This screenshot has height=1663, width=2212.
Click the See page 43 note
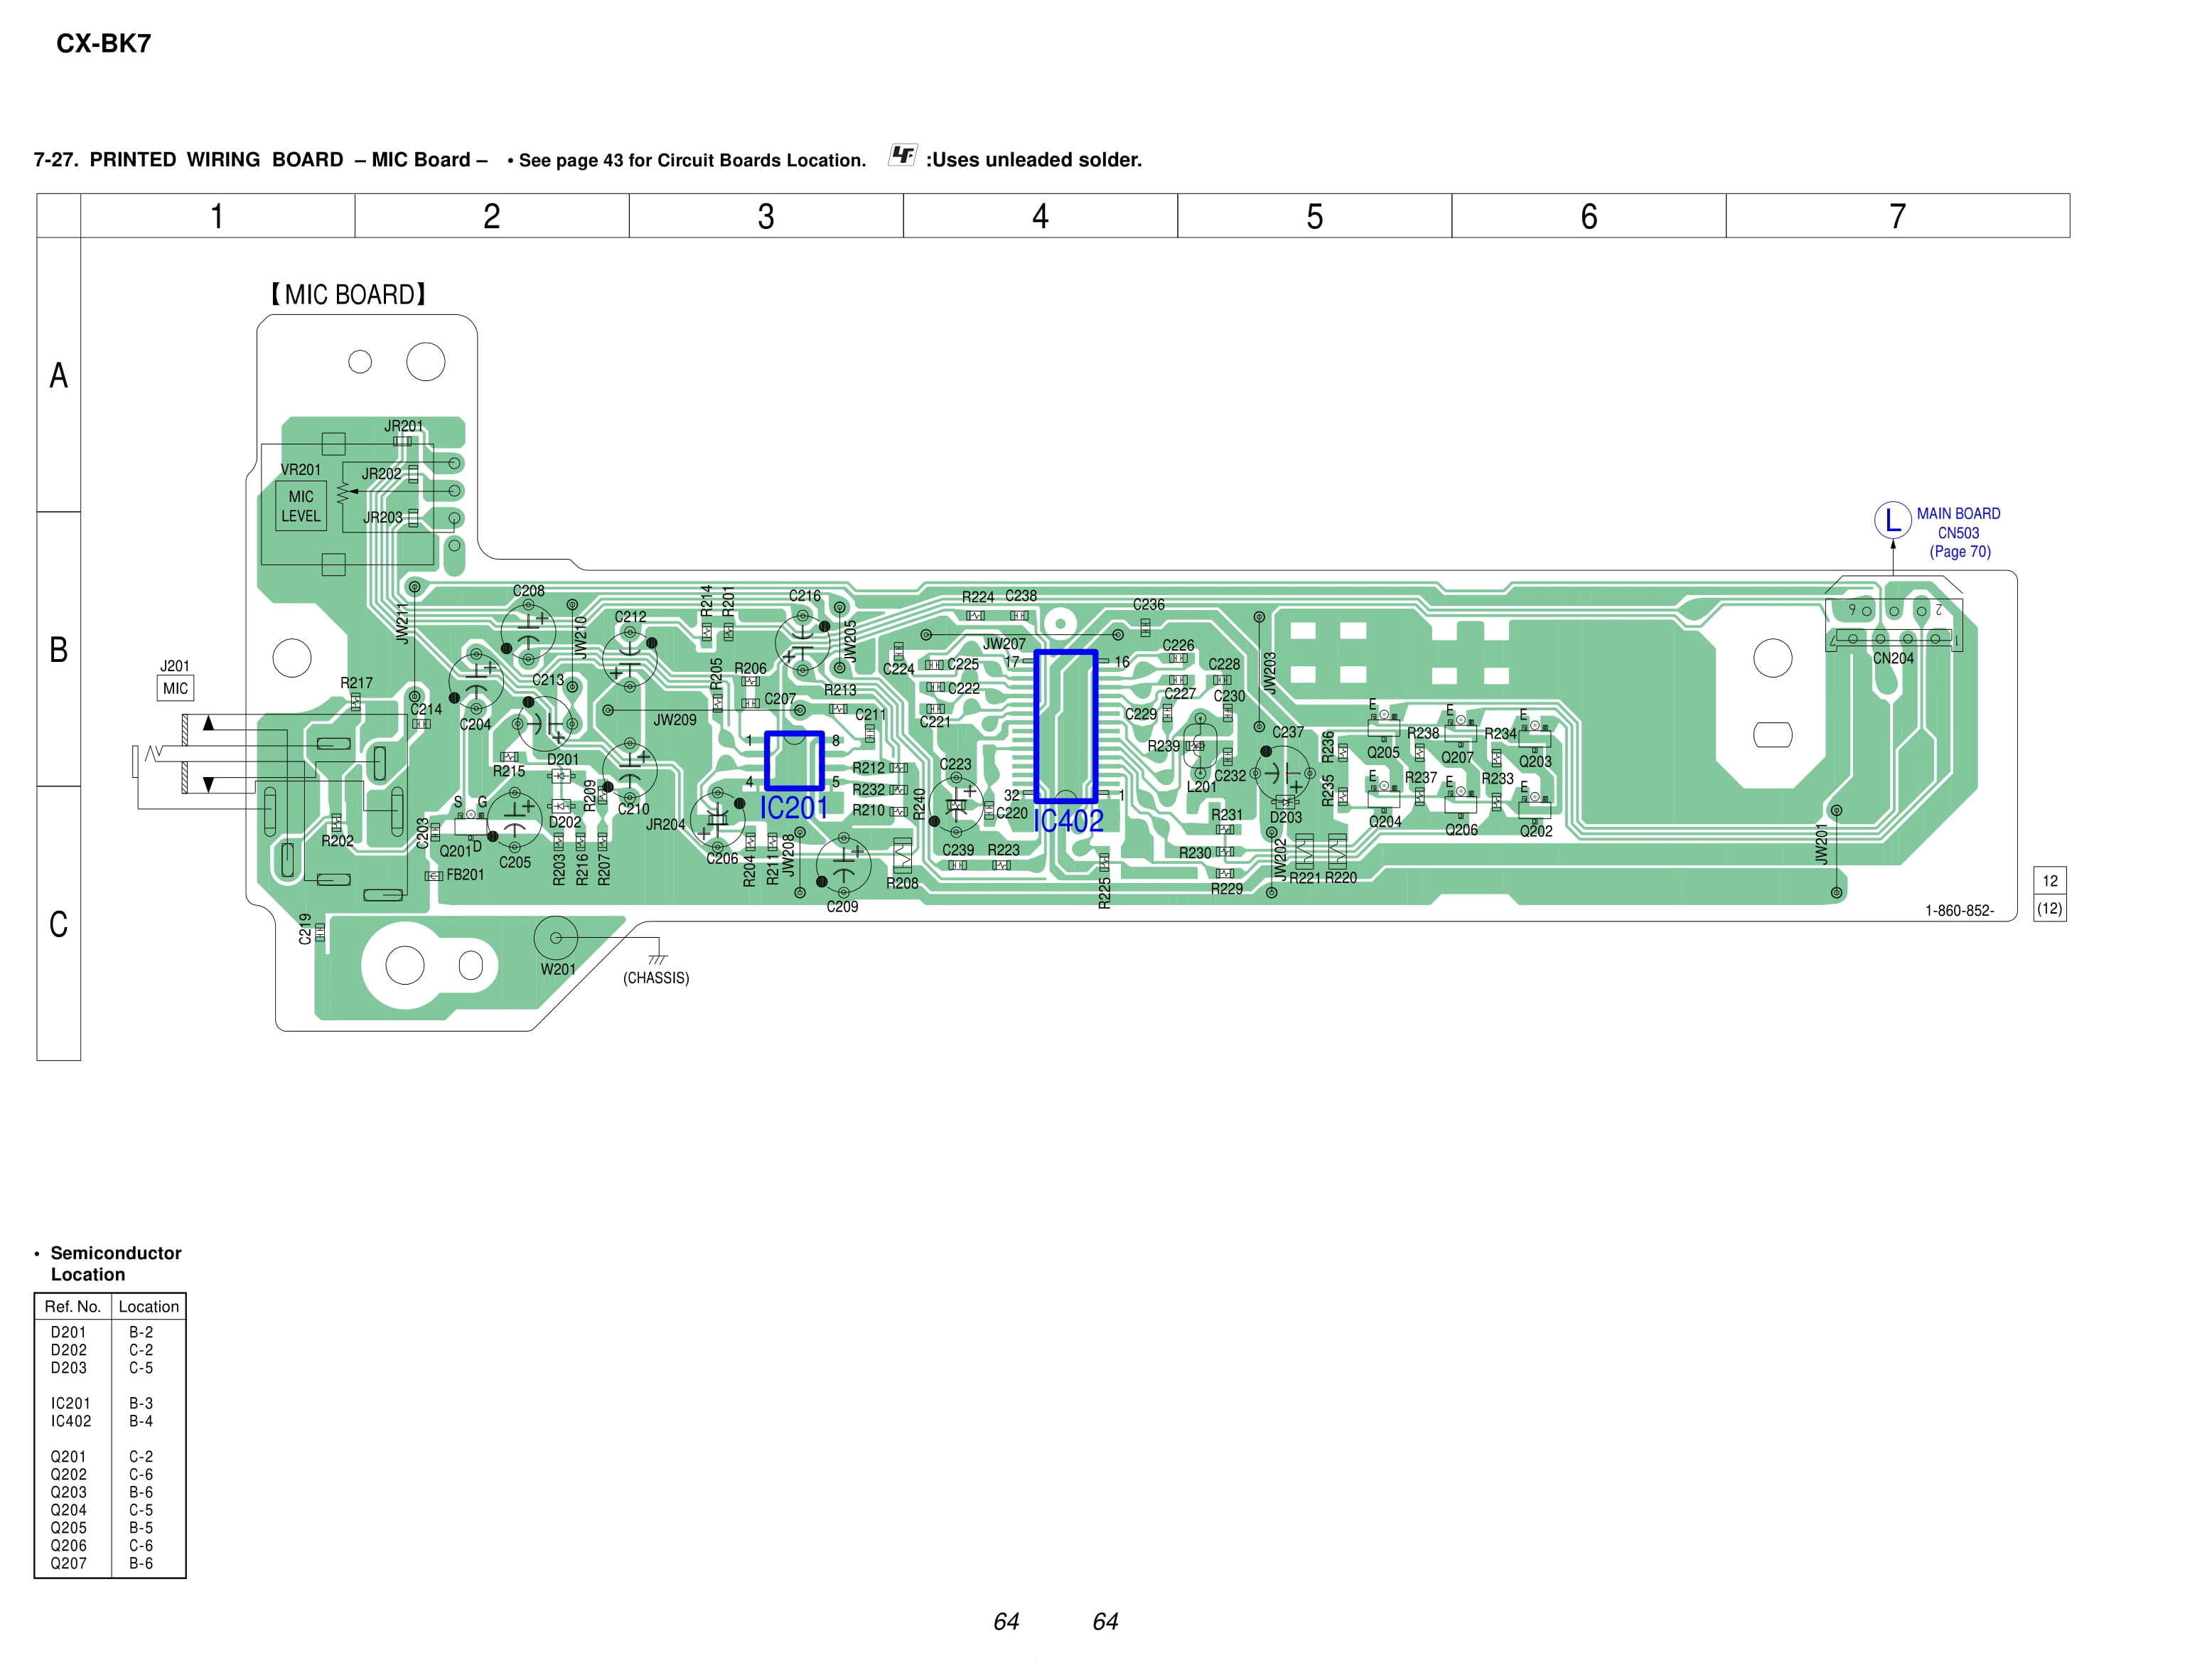pyautogui.click(x=687, y=160)
